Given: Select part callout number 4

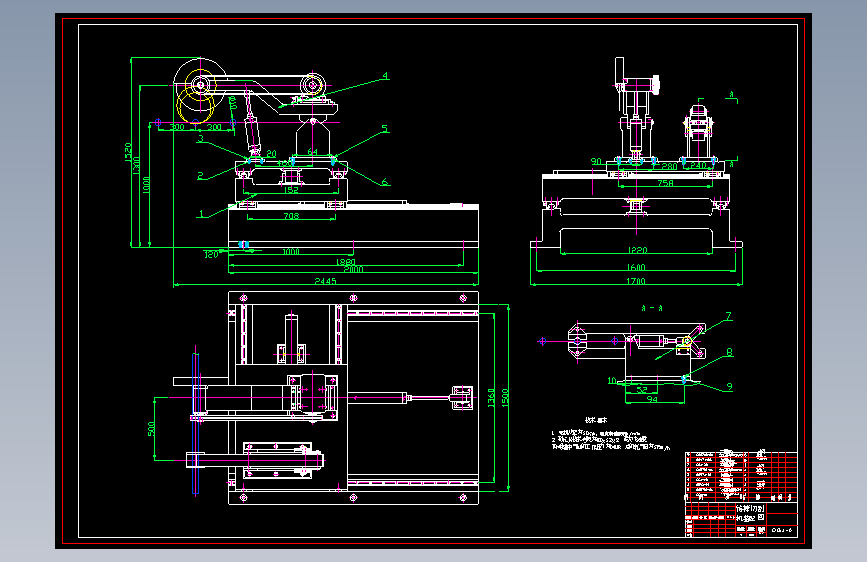Looking at the screenshot, I should click(385, 76).
